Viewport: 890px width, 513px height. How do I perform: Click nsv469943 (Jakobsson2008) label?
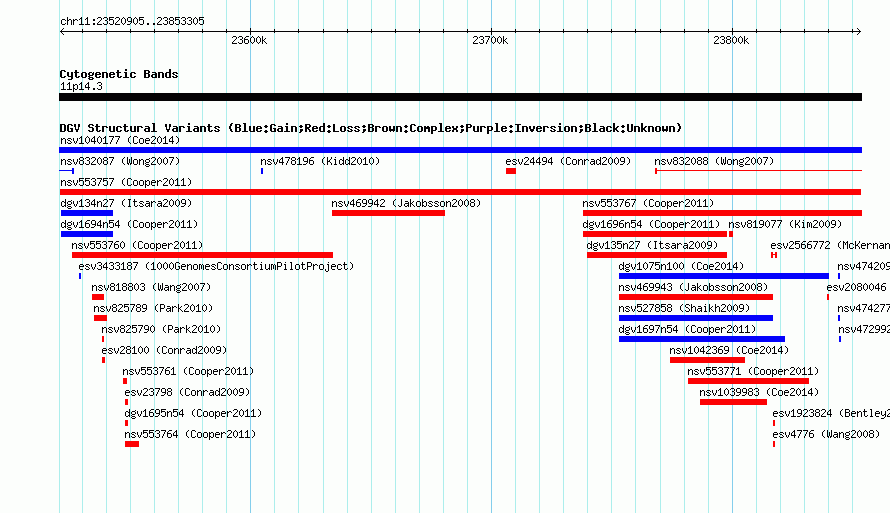coord(693,287)
